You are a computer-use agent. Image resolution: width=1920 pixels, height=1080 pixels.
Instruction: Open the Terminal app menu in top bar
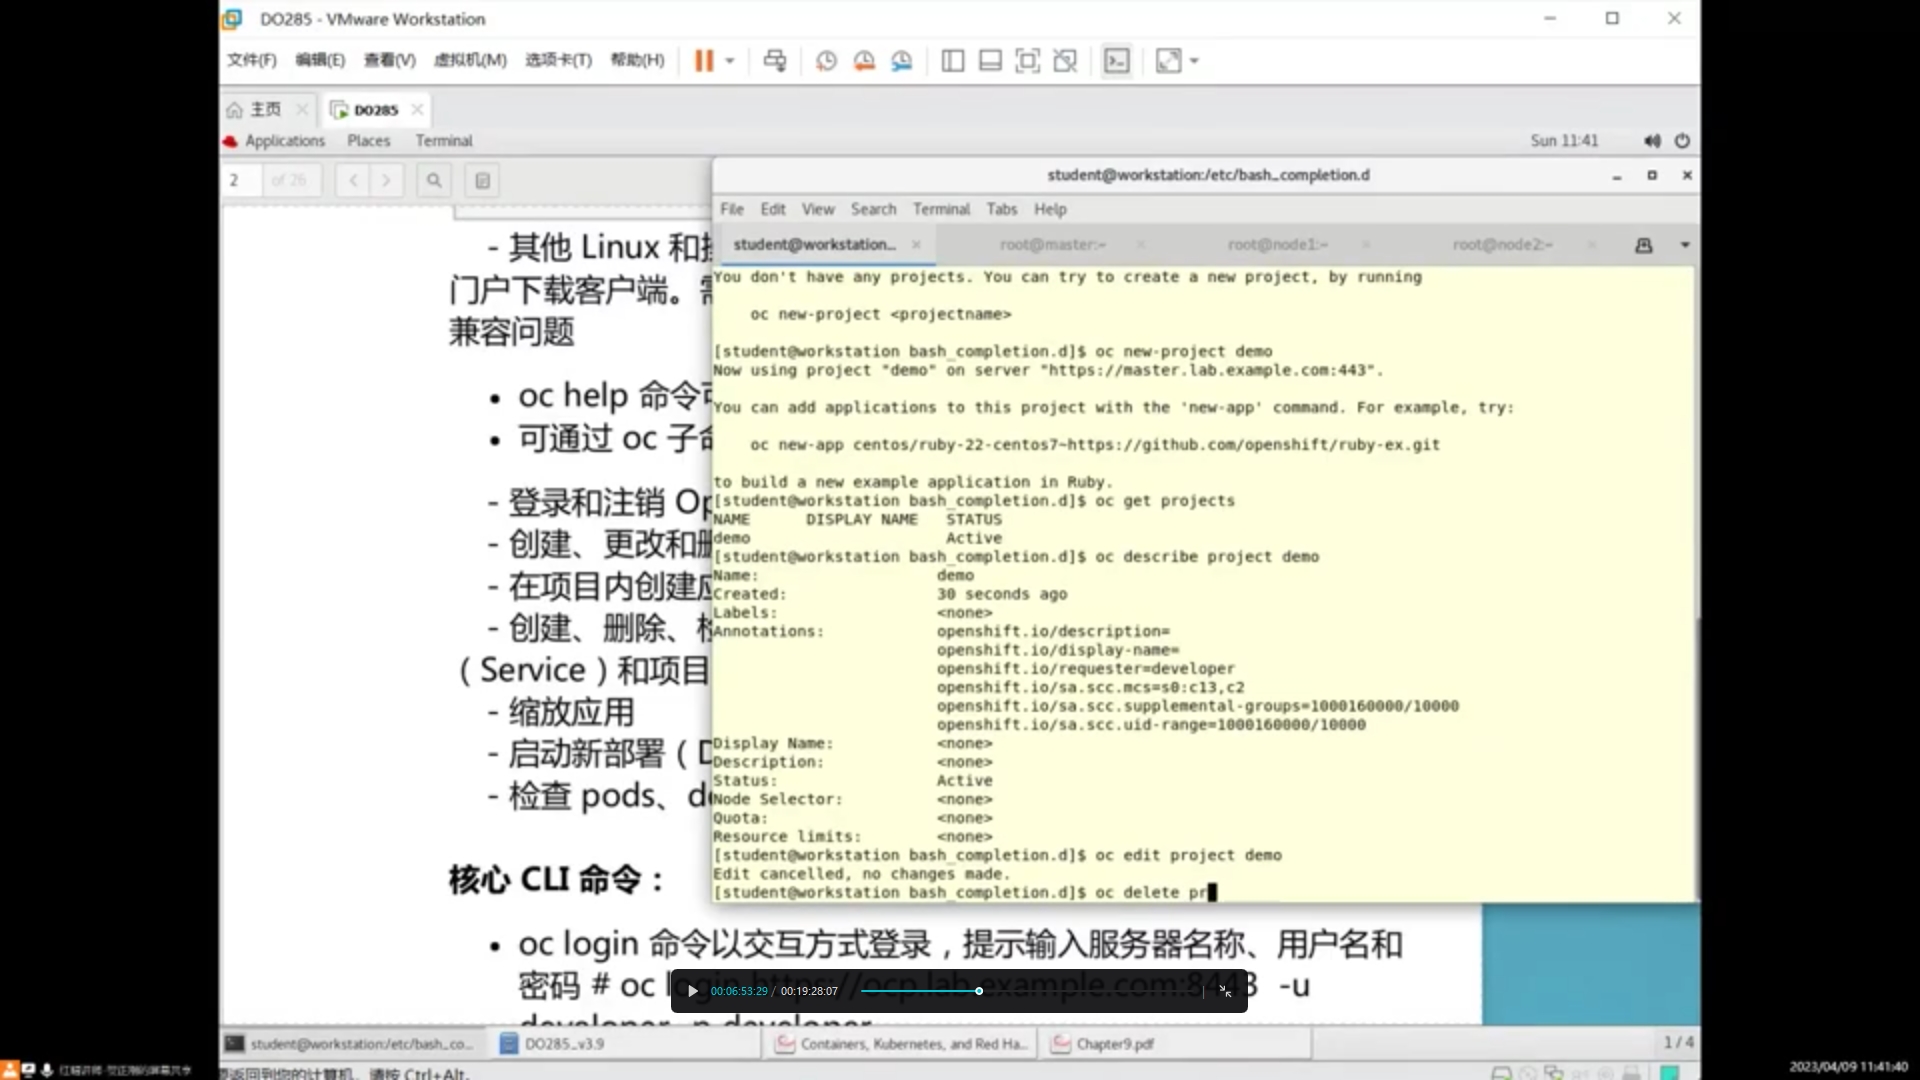444,141
